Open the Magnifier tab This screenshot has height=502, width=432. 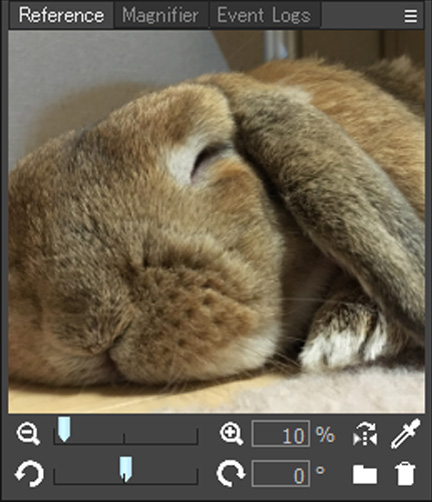160,15
